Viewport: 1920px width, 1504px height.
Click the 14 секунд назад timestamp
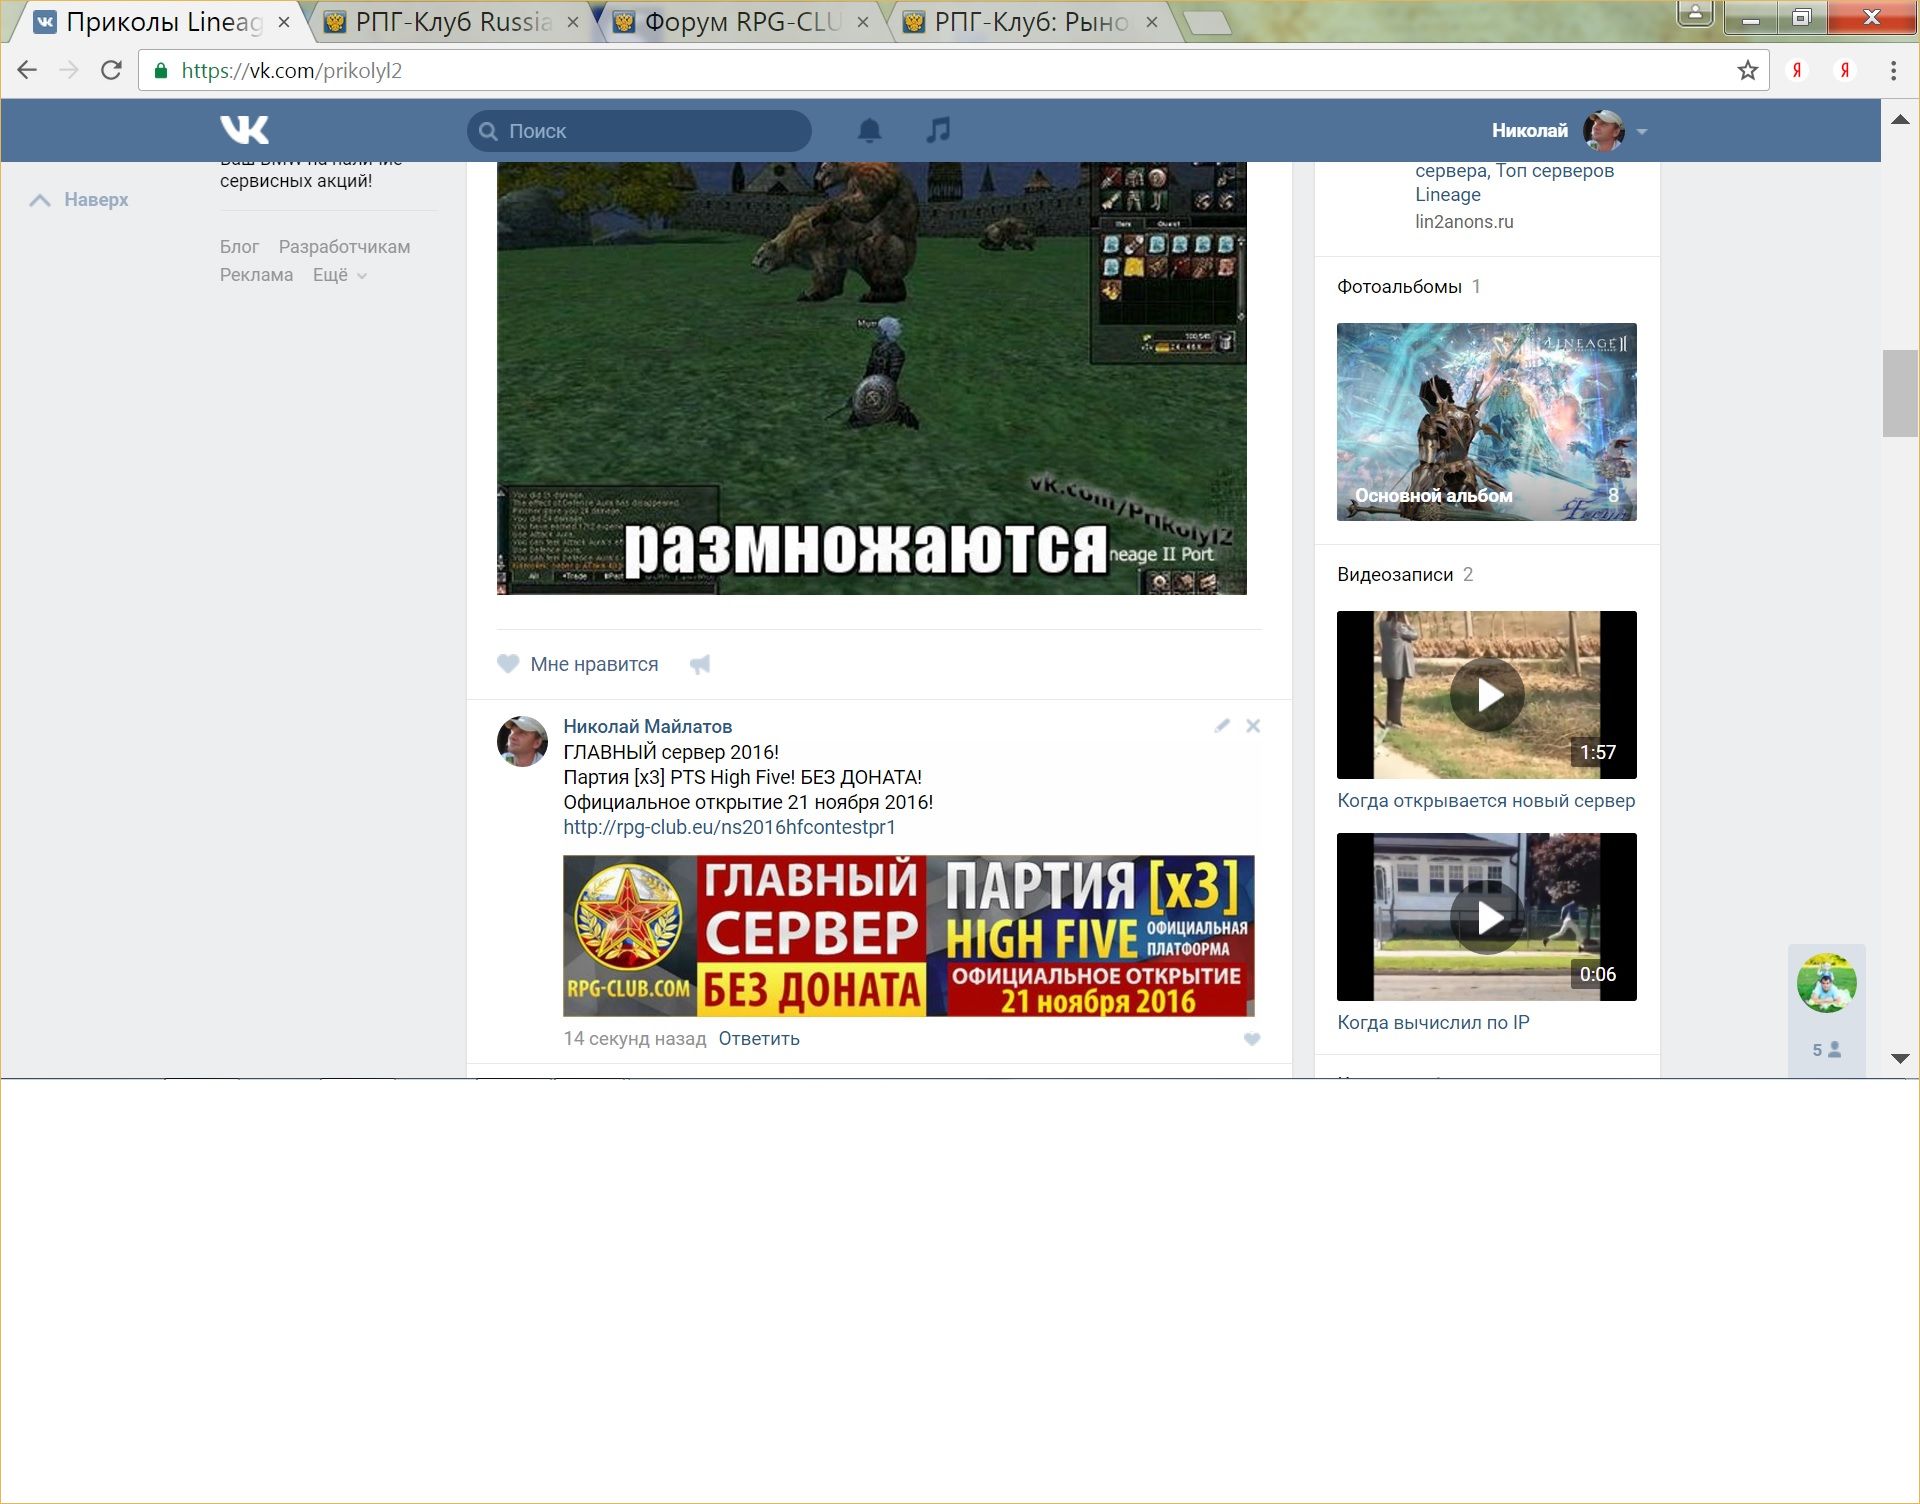pos(634,1039)
